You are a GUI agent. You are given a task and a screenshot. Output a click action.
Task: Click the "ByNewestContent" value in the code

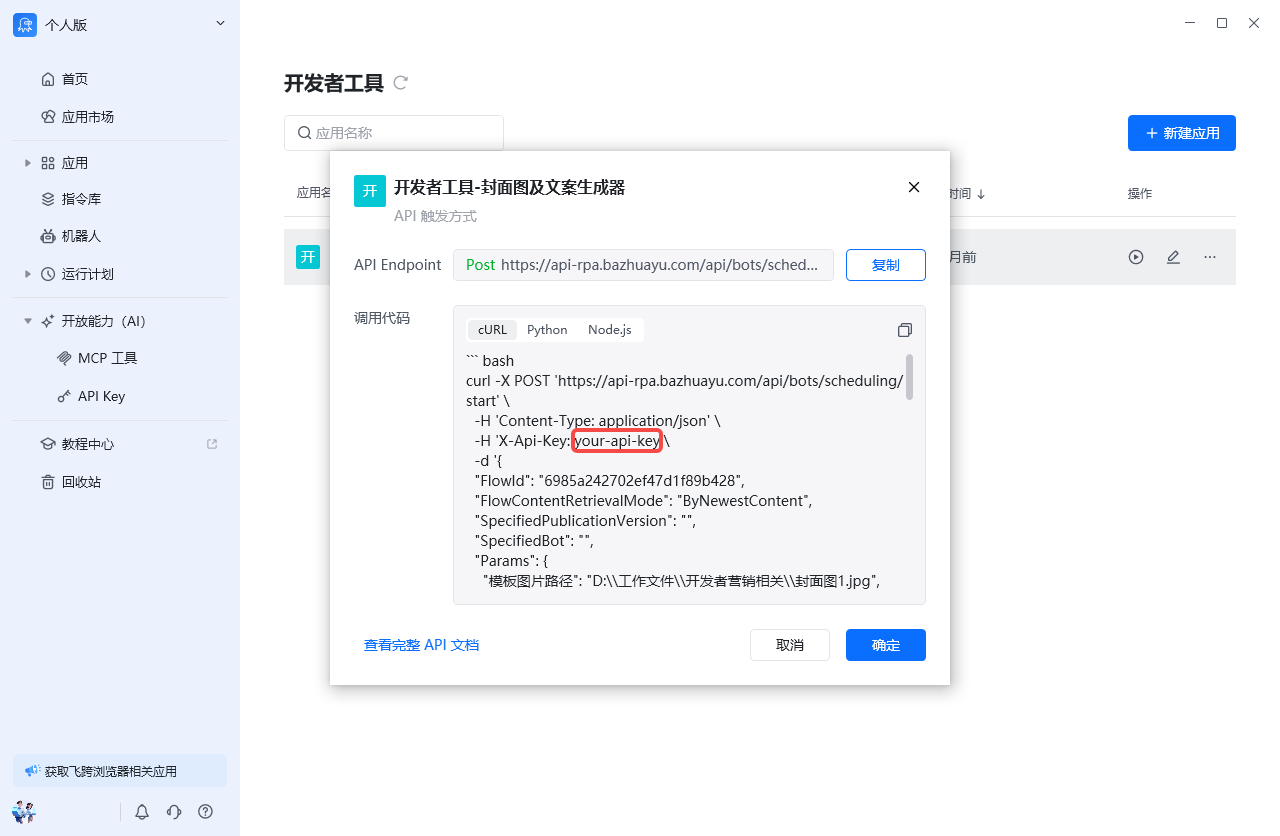[x=744, y=500]
